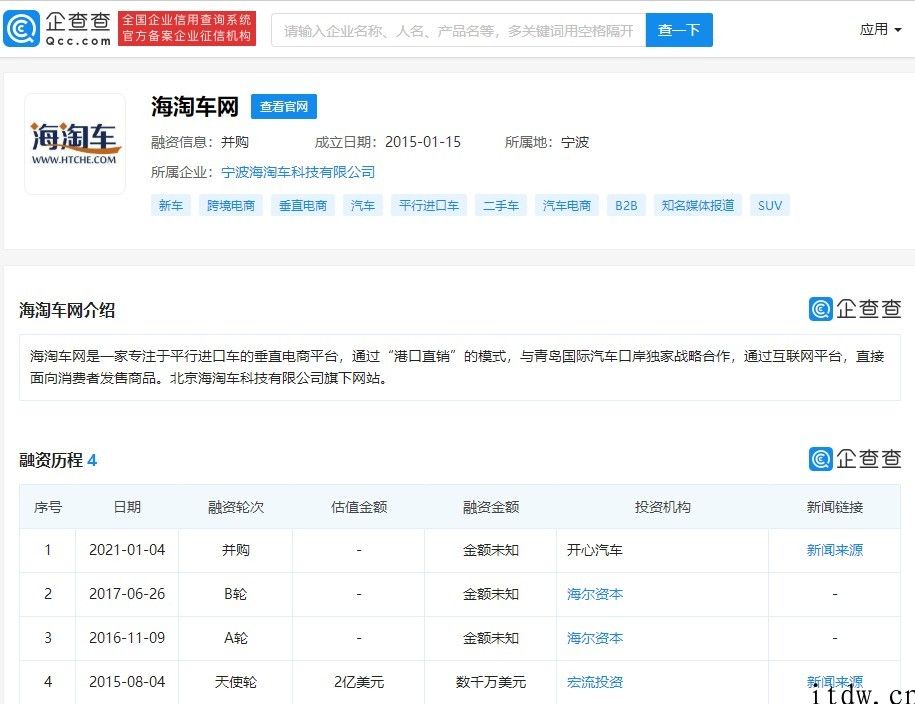Open the 宁波海淘车科技有限公司 company link
Image resolution: width=915 pixels, height=704 pixels.
point(298,172)
